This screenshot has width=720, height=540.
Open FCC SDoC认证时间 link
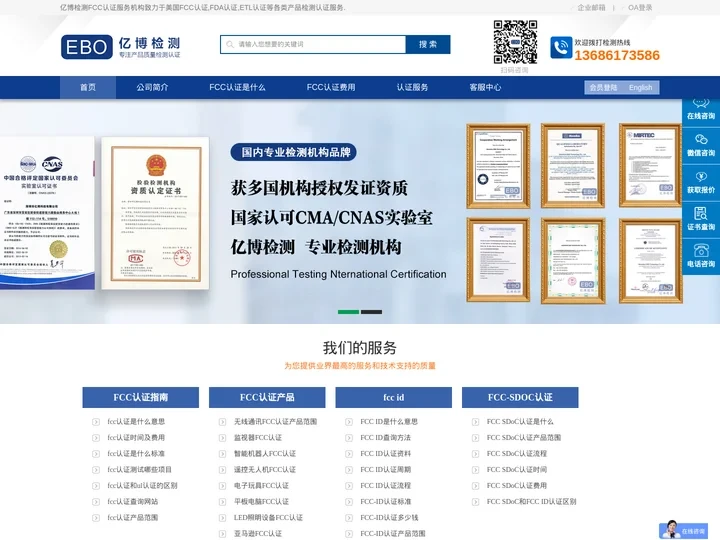pos(517,470)
